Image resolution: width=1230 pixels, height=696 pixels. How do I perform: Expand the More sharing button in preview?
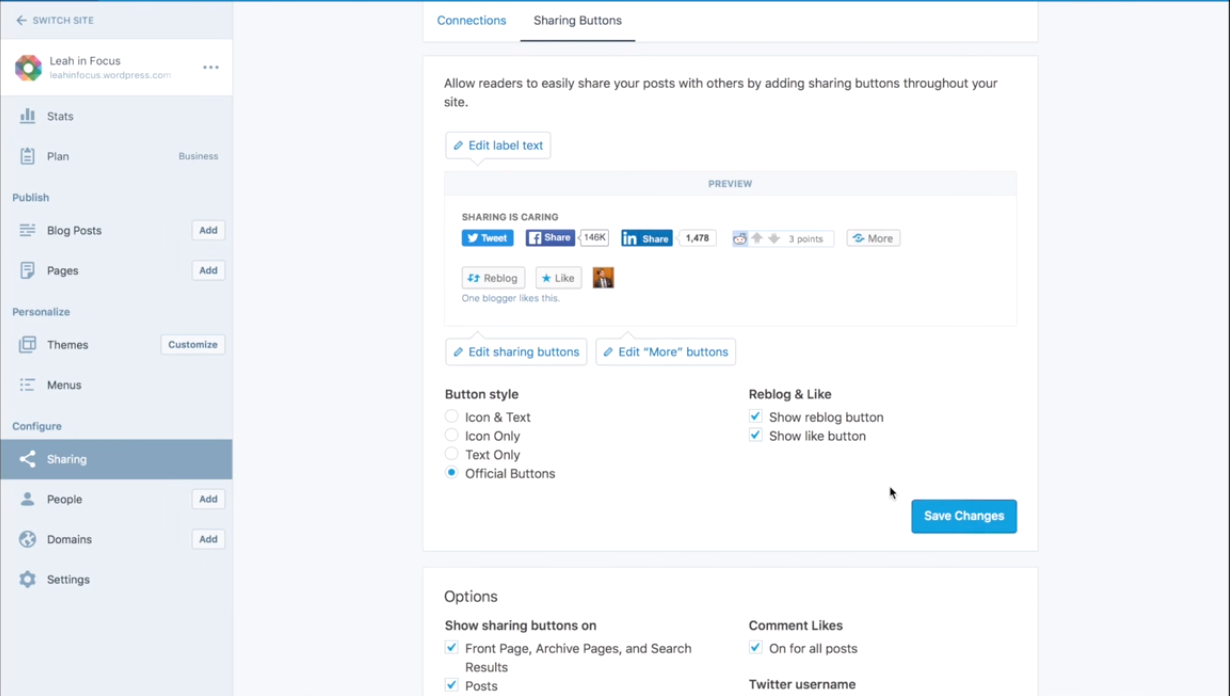[x=873, y=238]
